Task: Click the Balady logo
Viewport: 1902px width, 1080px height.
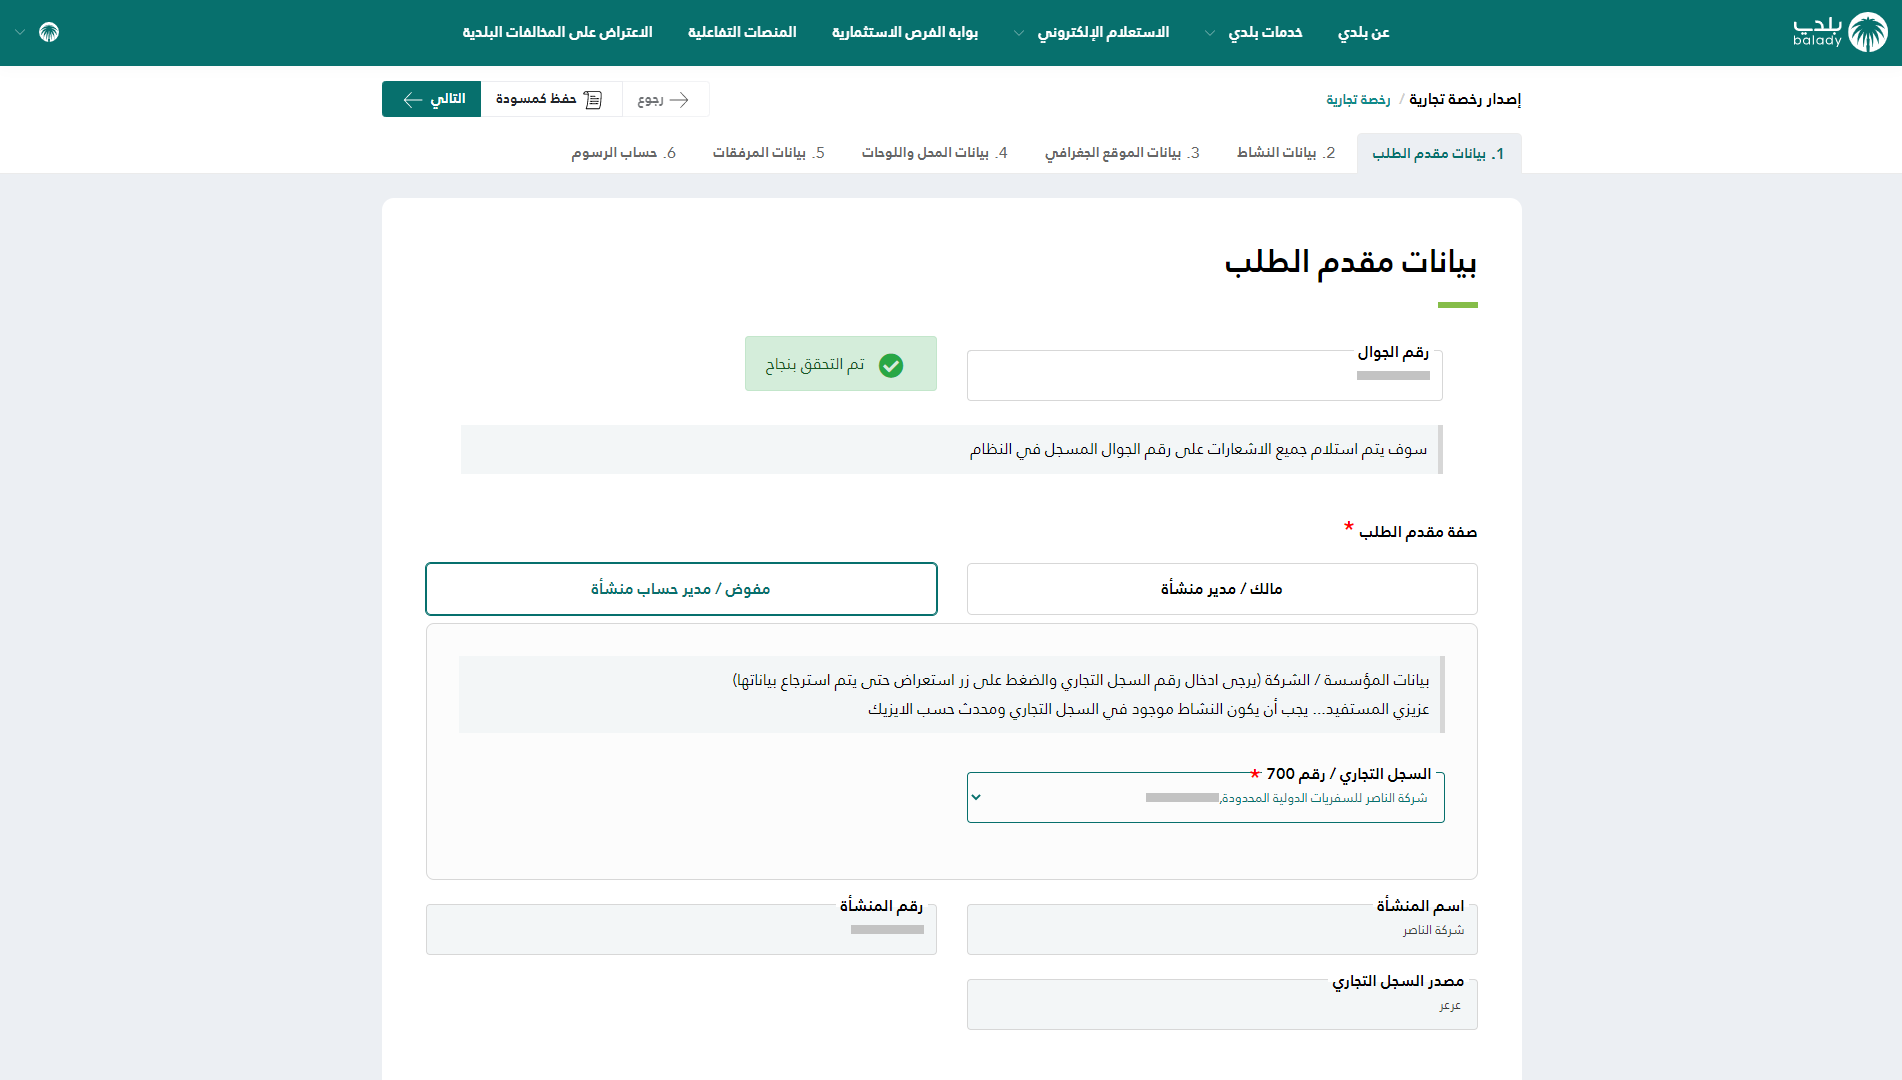Action: (1839, 32)
